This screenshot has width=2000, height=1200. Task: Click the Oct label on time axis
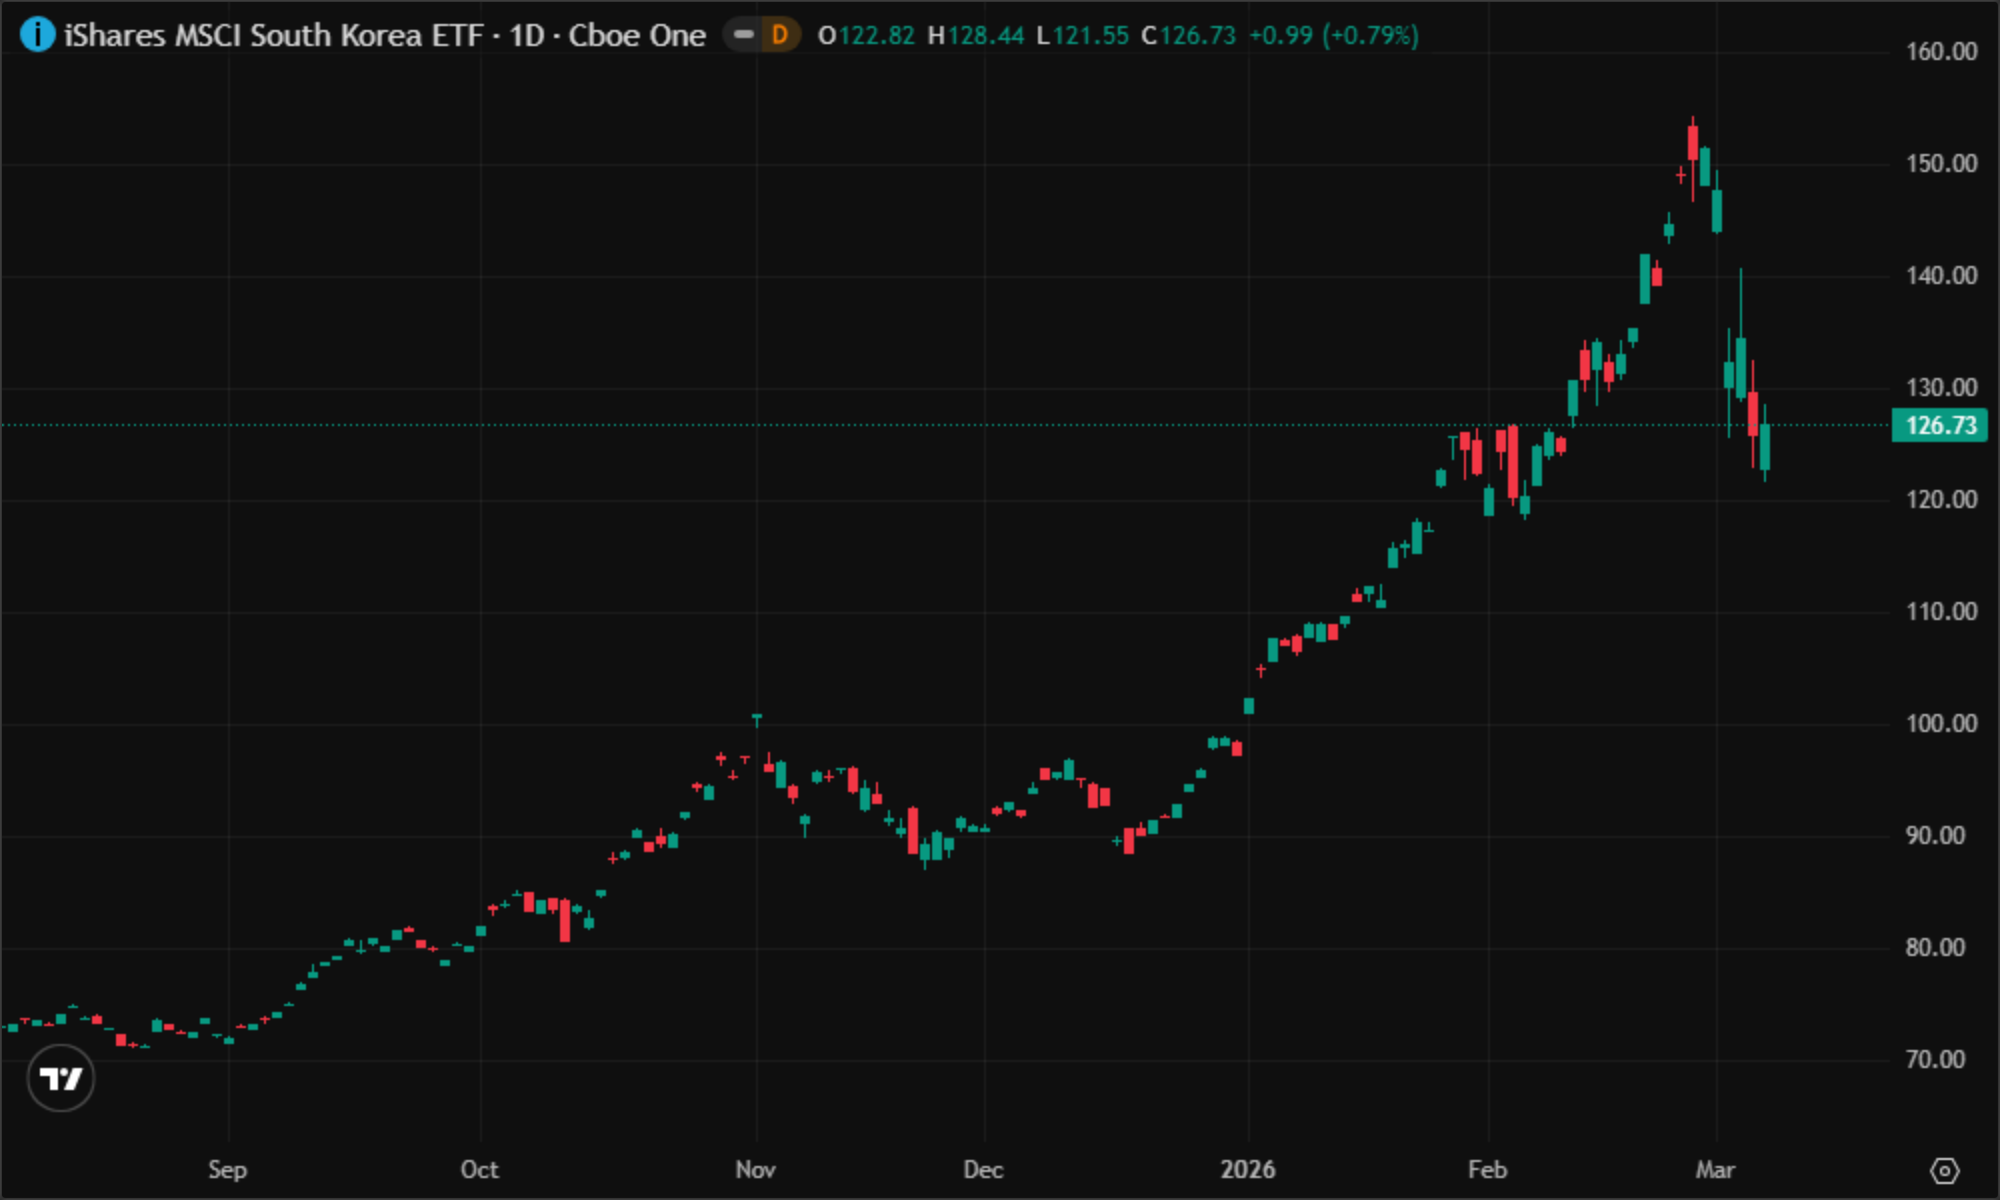coord(479,1169)
